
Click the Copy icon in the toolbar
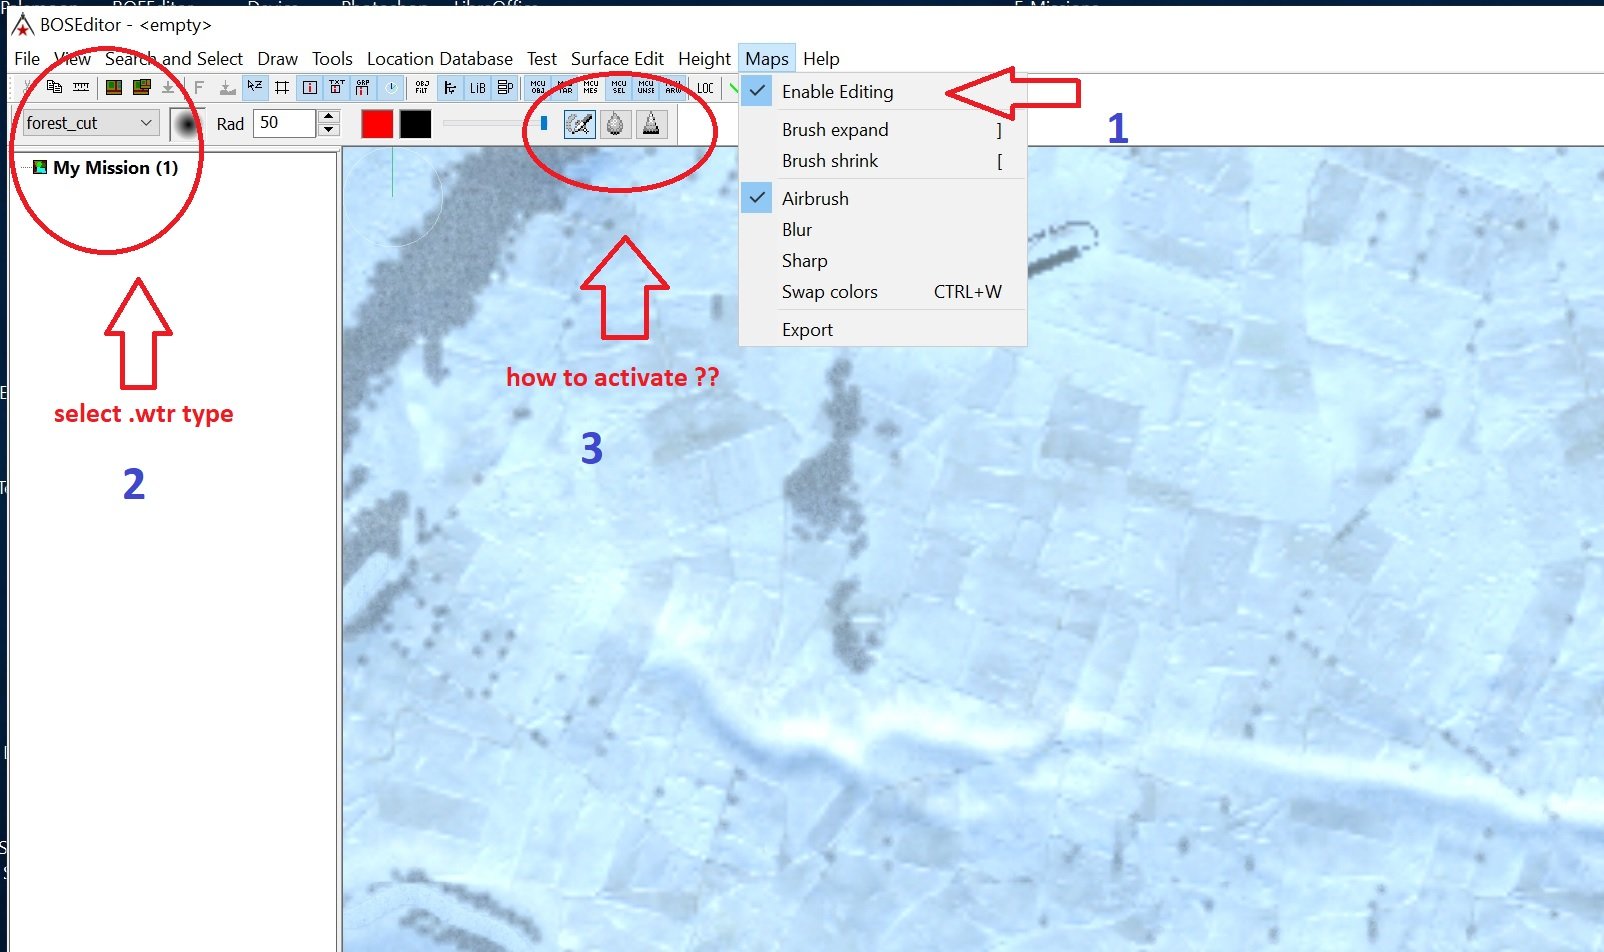[55, 88]
